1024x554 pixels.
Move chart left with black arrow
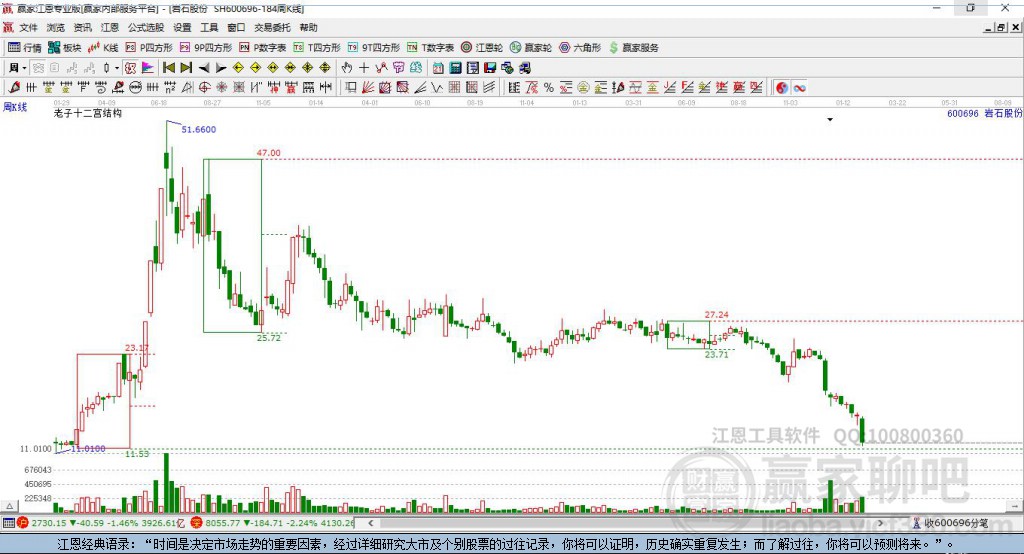pos(204,68)
